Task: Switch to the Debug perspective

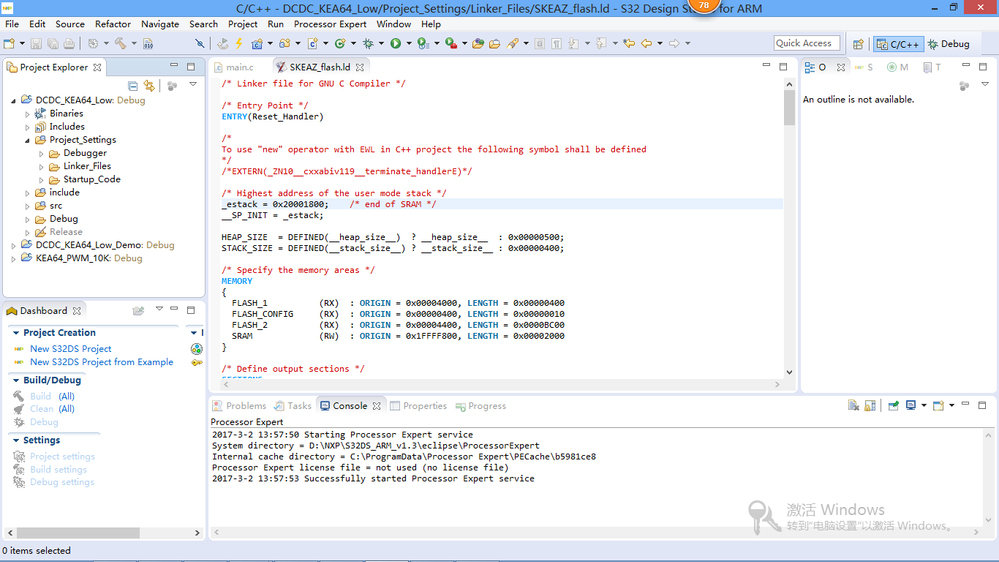Action: pyautogui.click(x=949, y=44)
